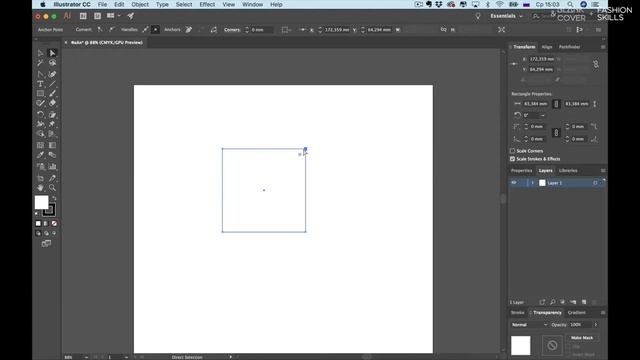Switch to the Gradient tab
Image resolution: width=640 pixels, height=360 pixels.
pyautogui.click(x=577, y=313)
